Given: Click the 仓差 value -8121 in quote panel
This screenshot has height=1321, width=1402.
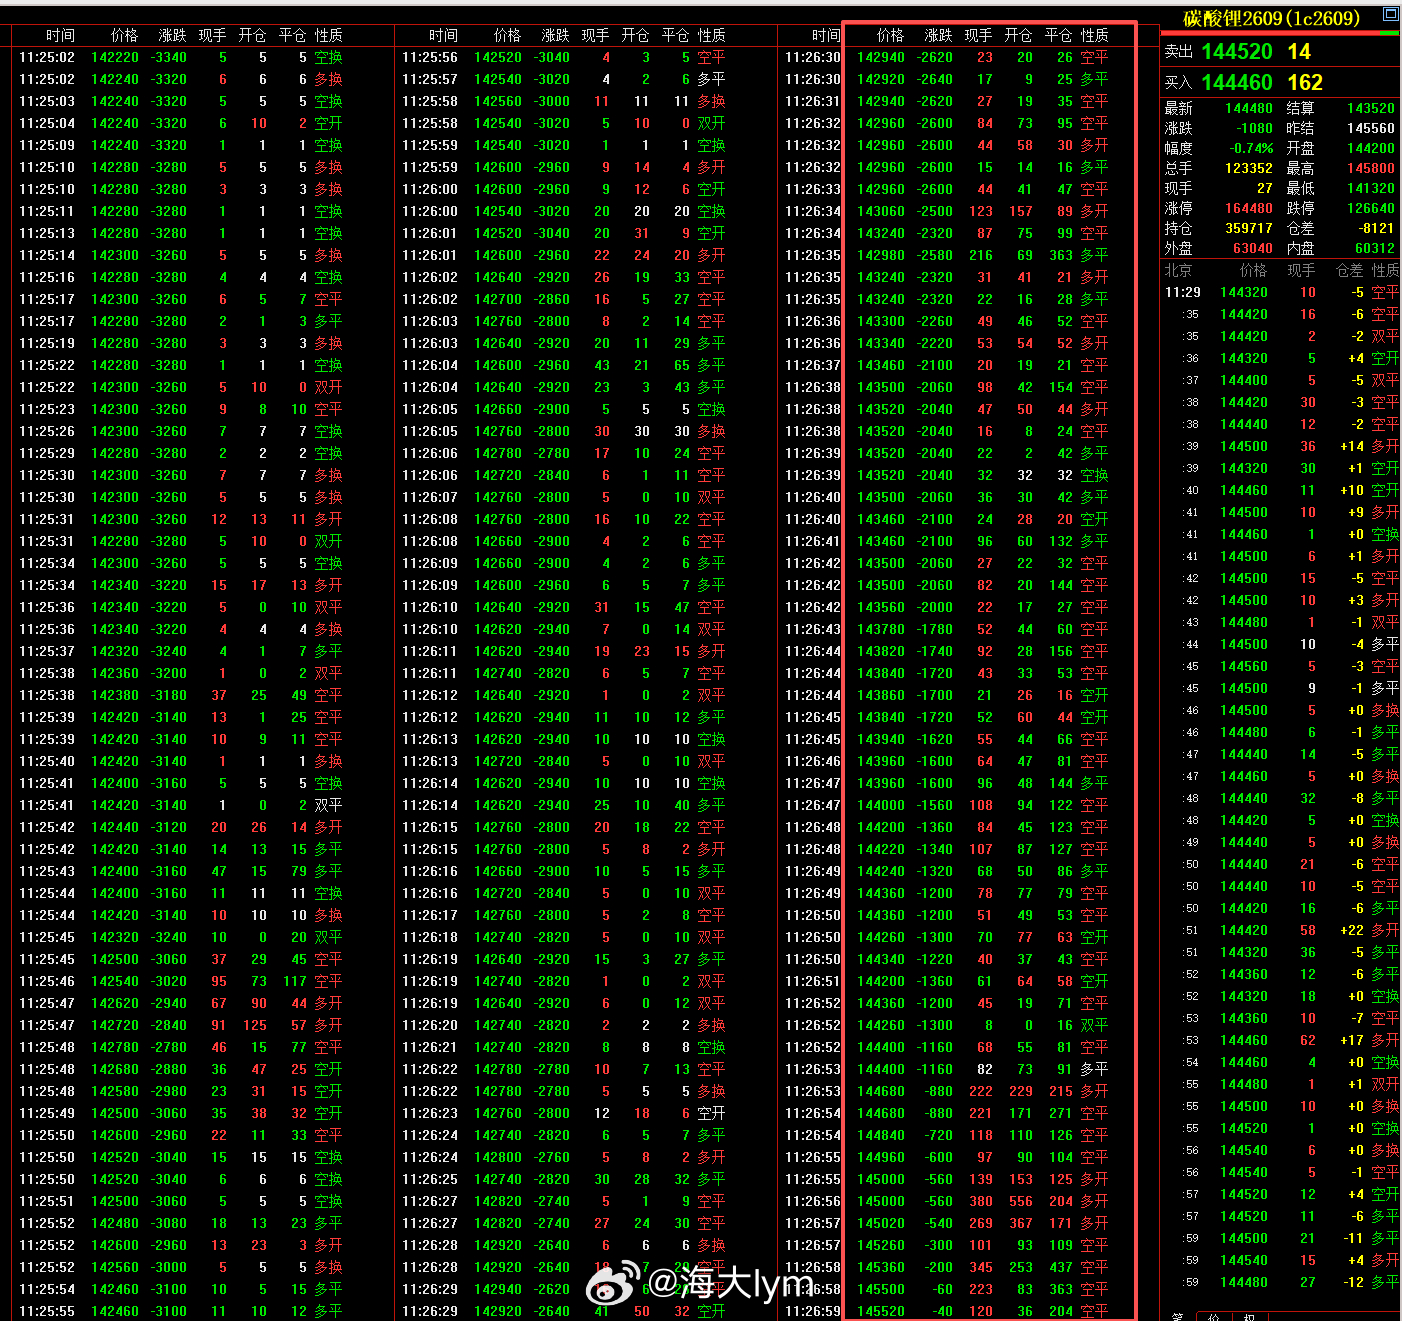Looking at the screenshot, I should point(1376,228).
